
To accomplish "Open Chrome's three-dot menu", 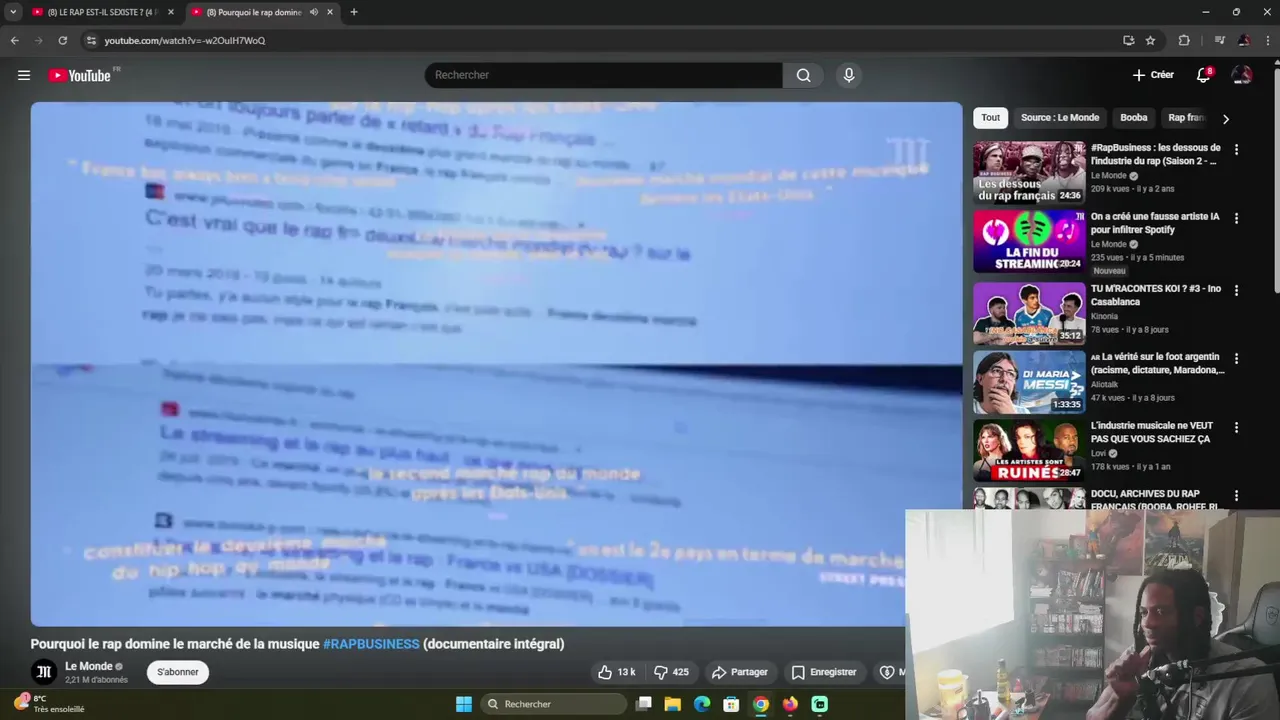I will (x=1267, y=40).
